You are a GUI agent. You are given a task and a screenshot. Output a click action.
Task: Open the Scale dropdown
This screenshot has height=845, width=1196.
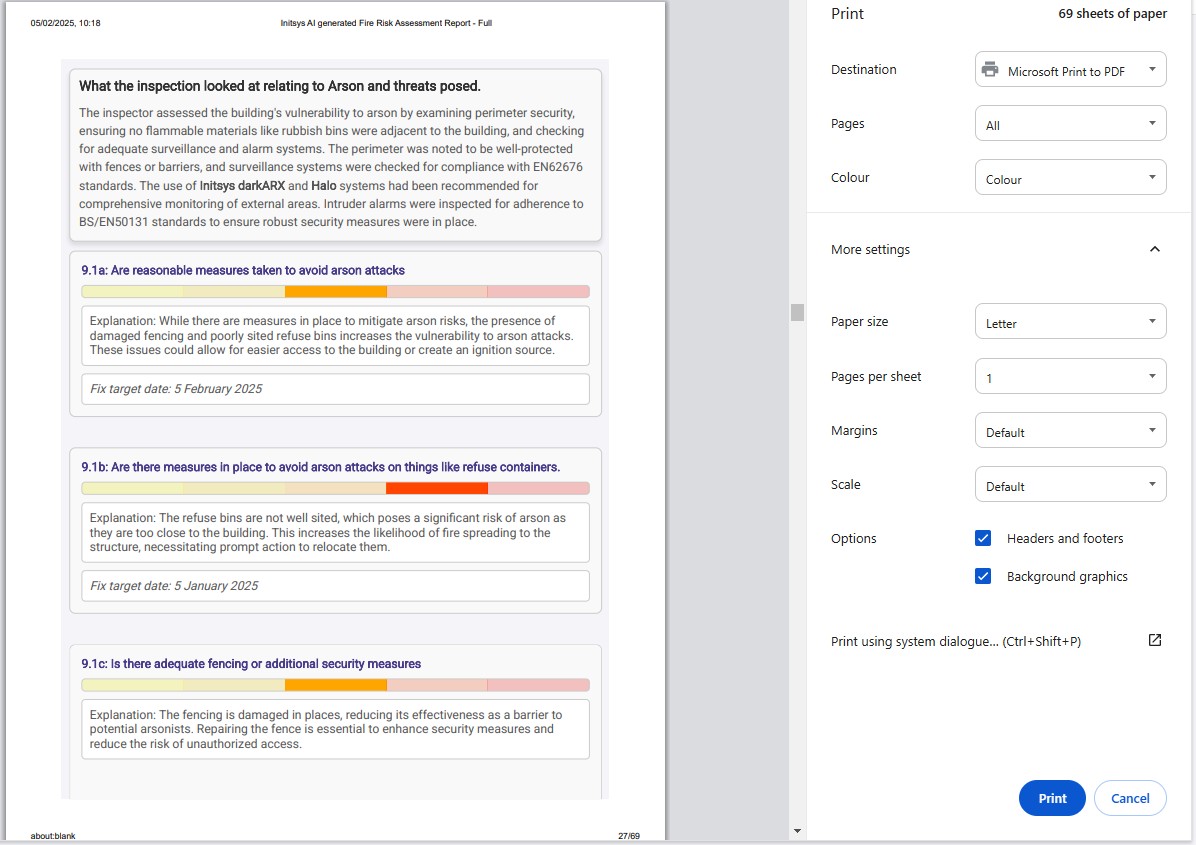coord(1070,485)
